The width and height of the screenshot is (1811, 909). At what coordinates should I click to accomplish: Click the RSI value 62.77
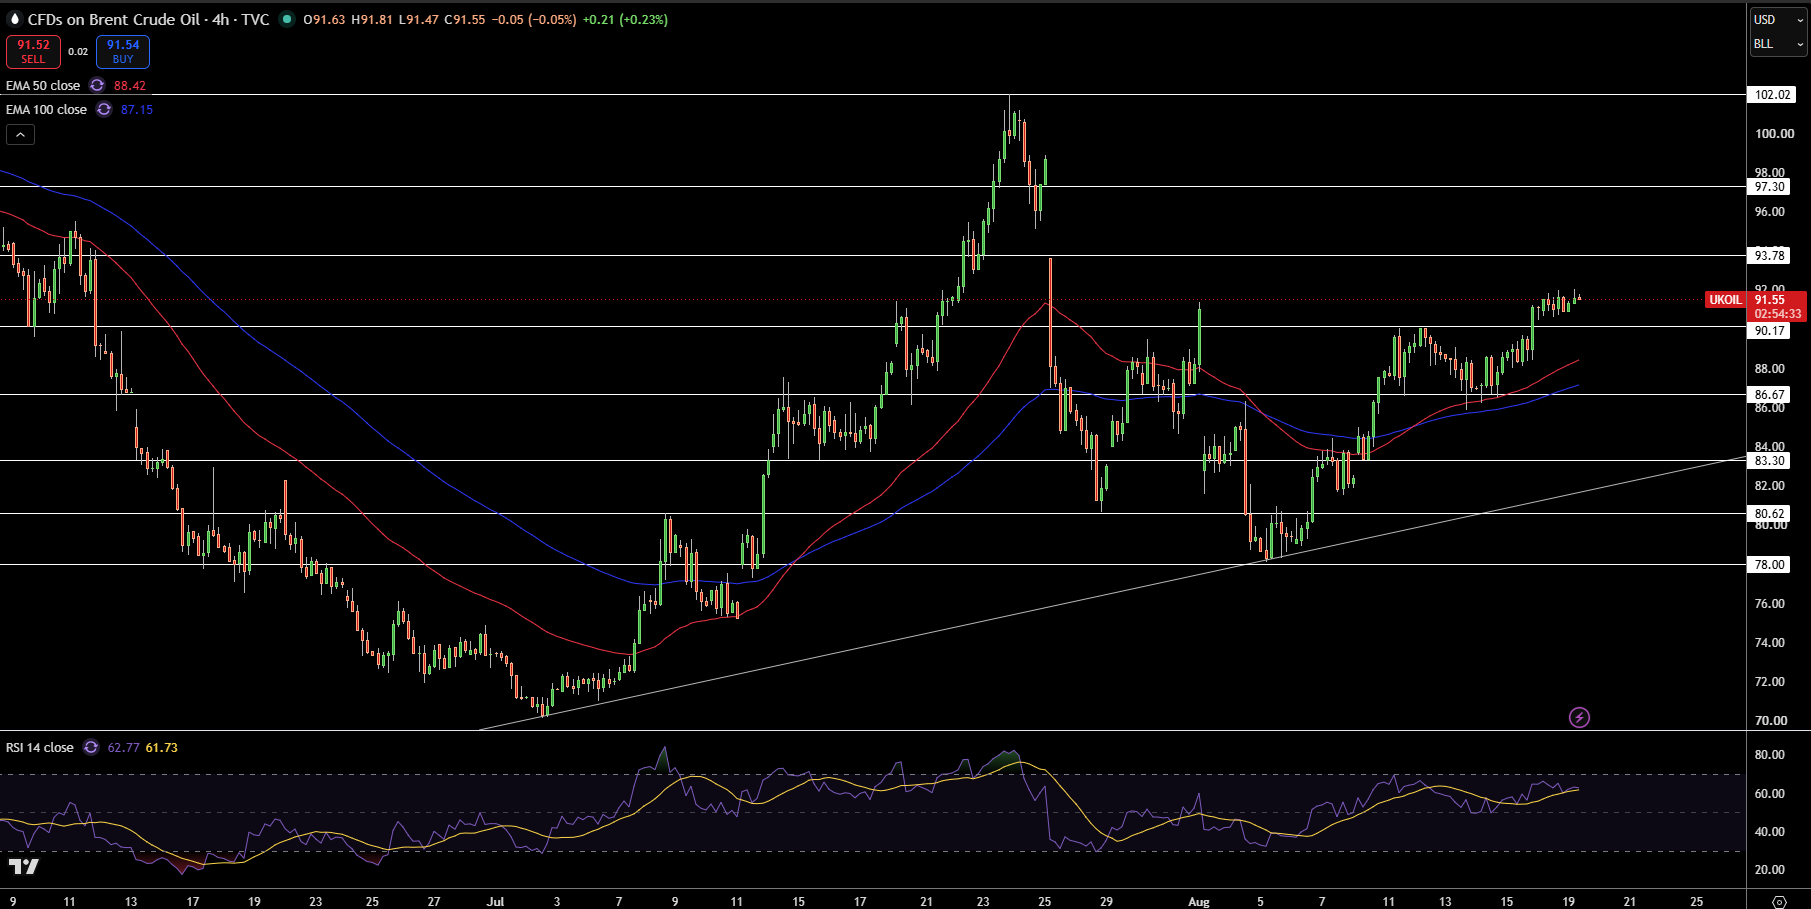pyautogui.click(x=124, y=748)
